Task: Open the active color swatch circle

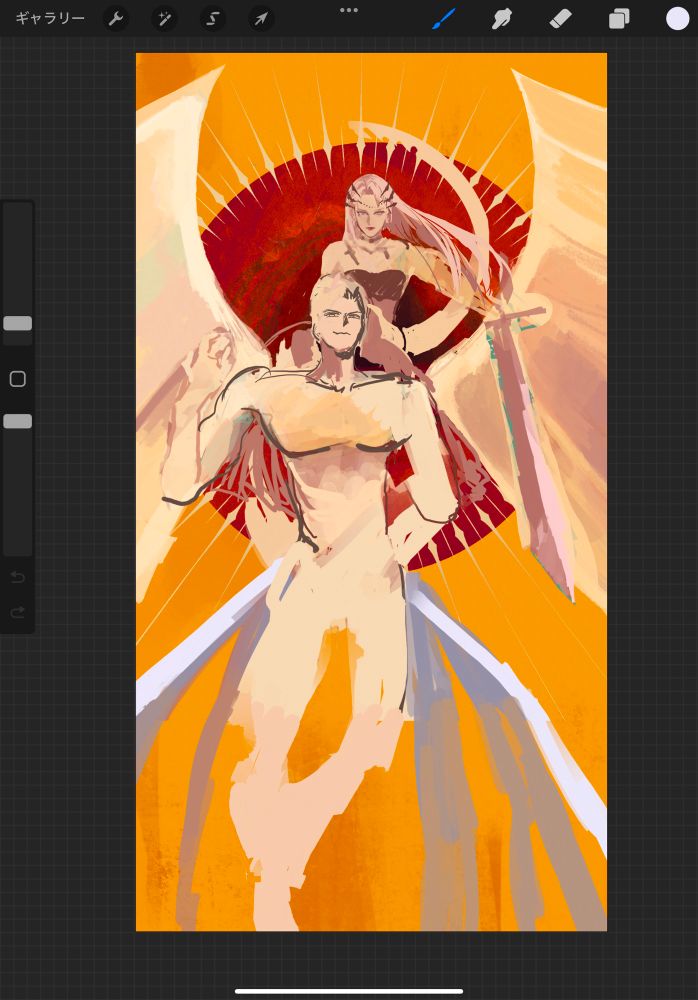Action: (678, 19)
